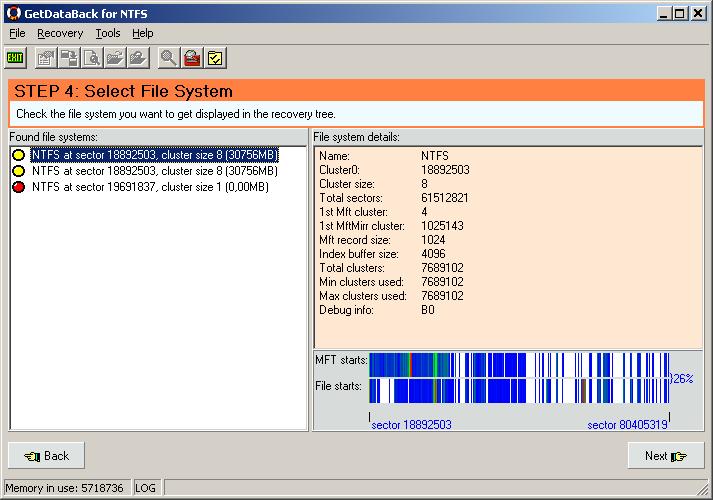The height and width of the screenshot is (500, 713).
Task: Click the greyed copy folders toolbar icon
Action: click(69, 58)
